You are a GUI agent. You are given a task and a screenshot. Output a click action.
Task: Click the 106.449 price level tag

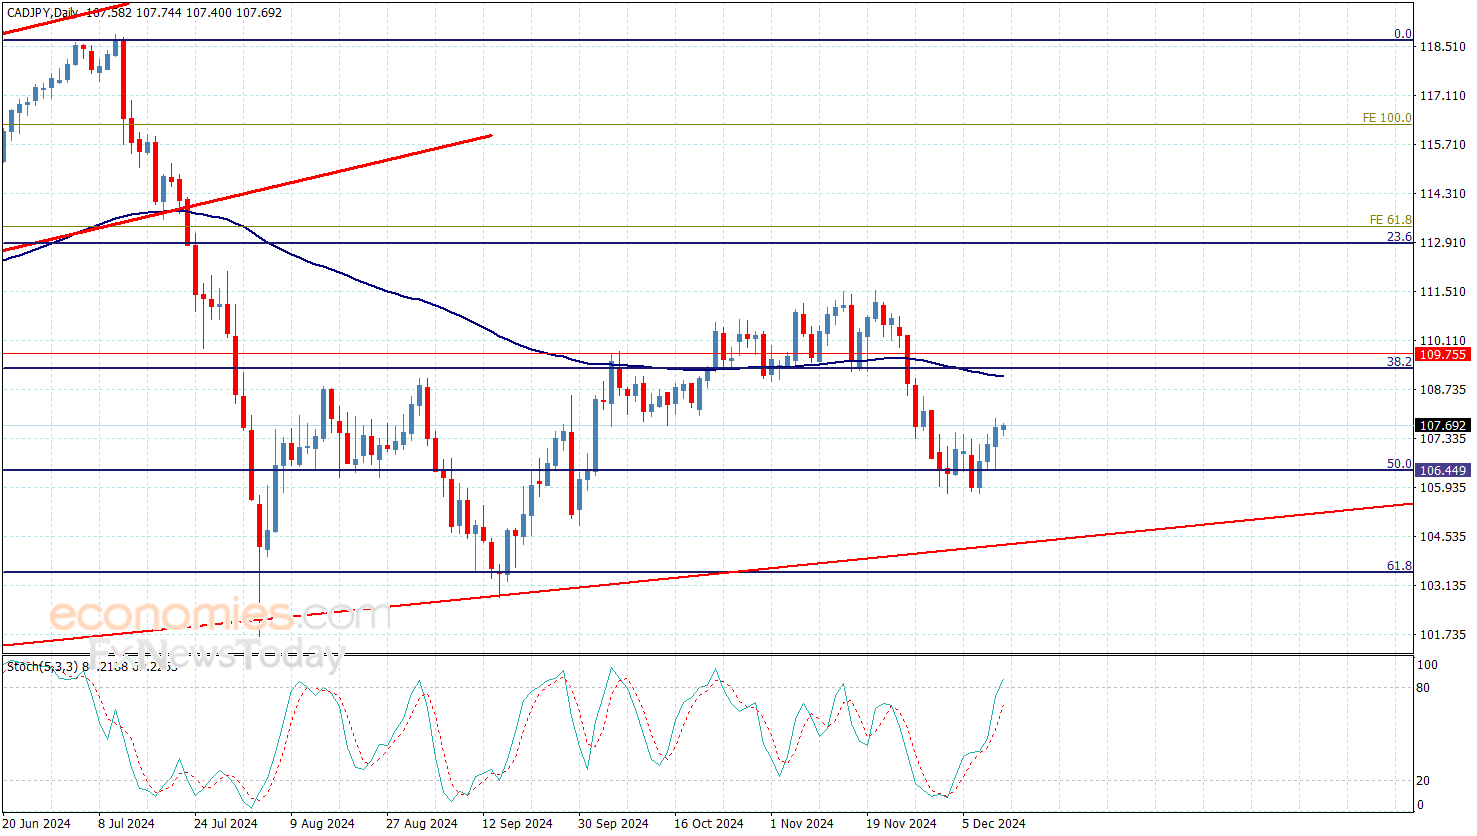[x=1443, y=470]
